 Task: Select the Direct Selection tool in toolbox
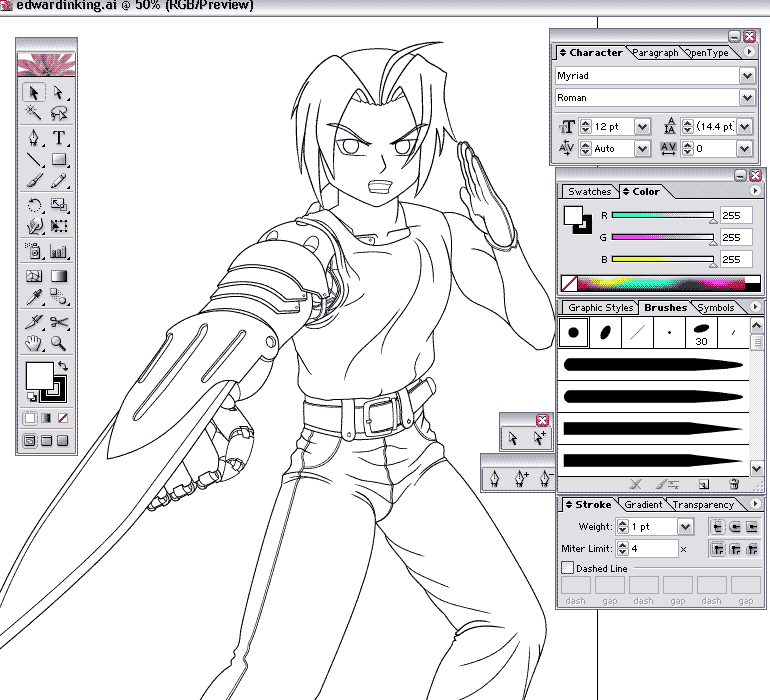point(59,92)
